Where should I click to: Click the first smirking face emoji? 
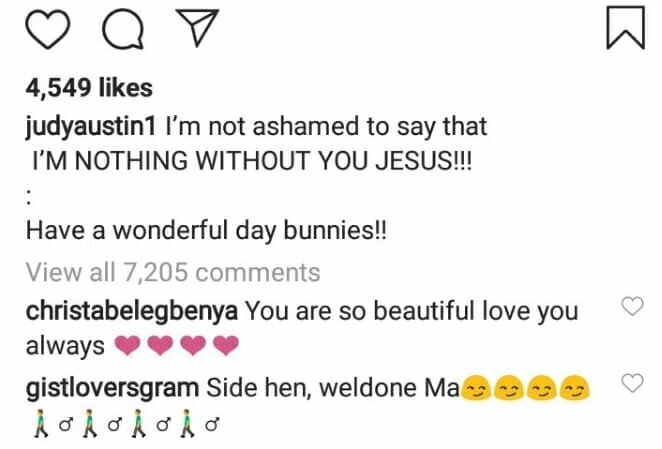click(476, 387)
